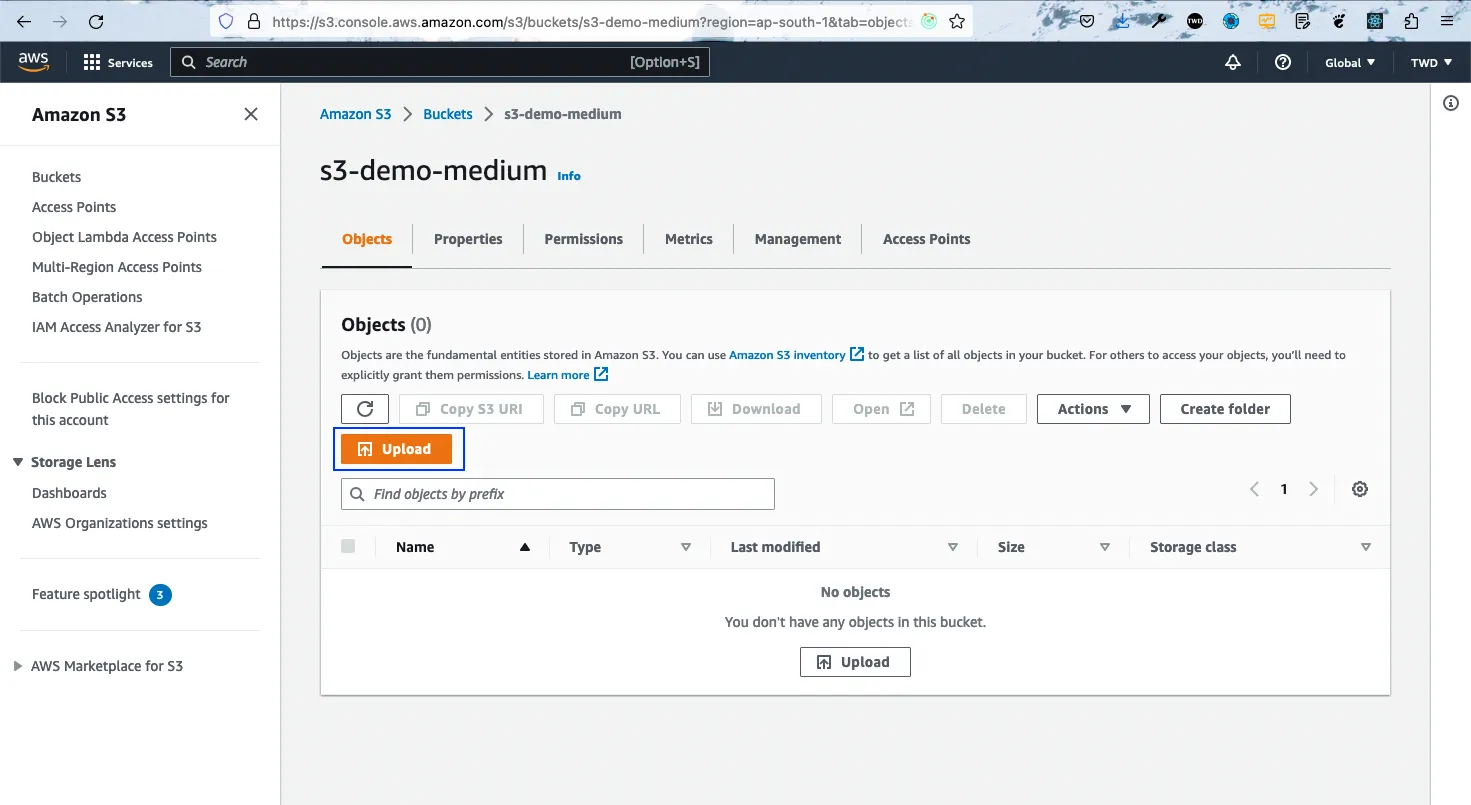
Task: Open the wrench developer tools icon
Action: click(1159, 21)
